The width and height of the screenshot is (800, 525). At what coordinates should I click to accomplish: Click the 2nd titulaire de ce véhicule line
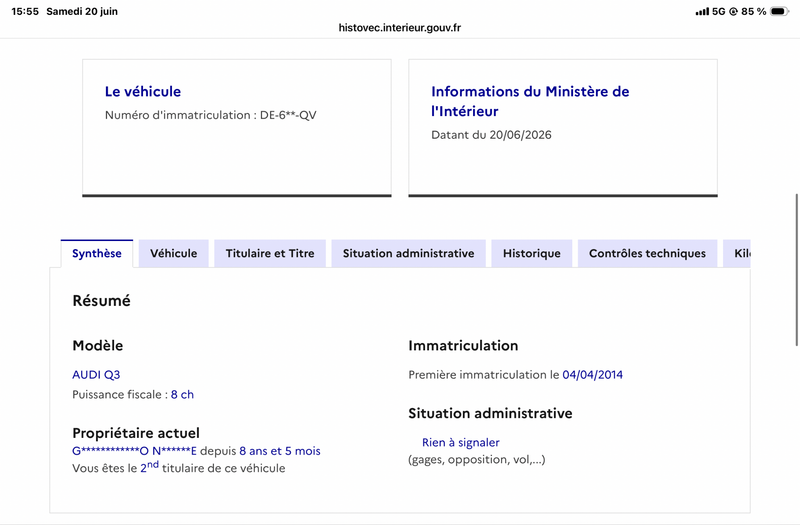tap(179, 467)
